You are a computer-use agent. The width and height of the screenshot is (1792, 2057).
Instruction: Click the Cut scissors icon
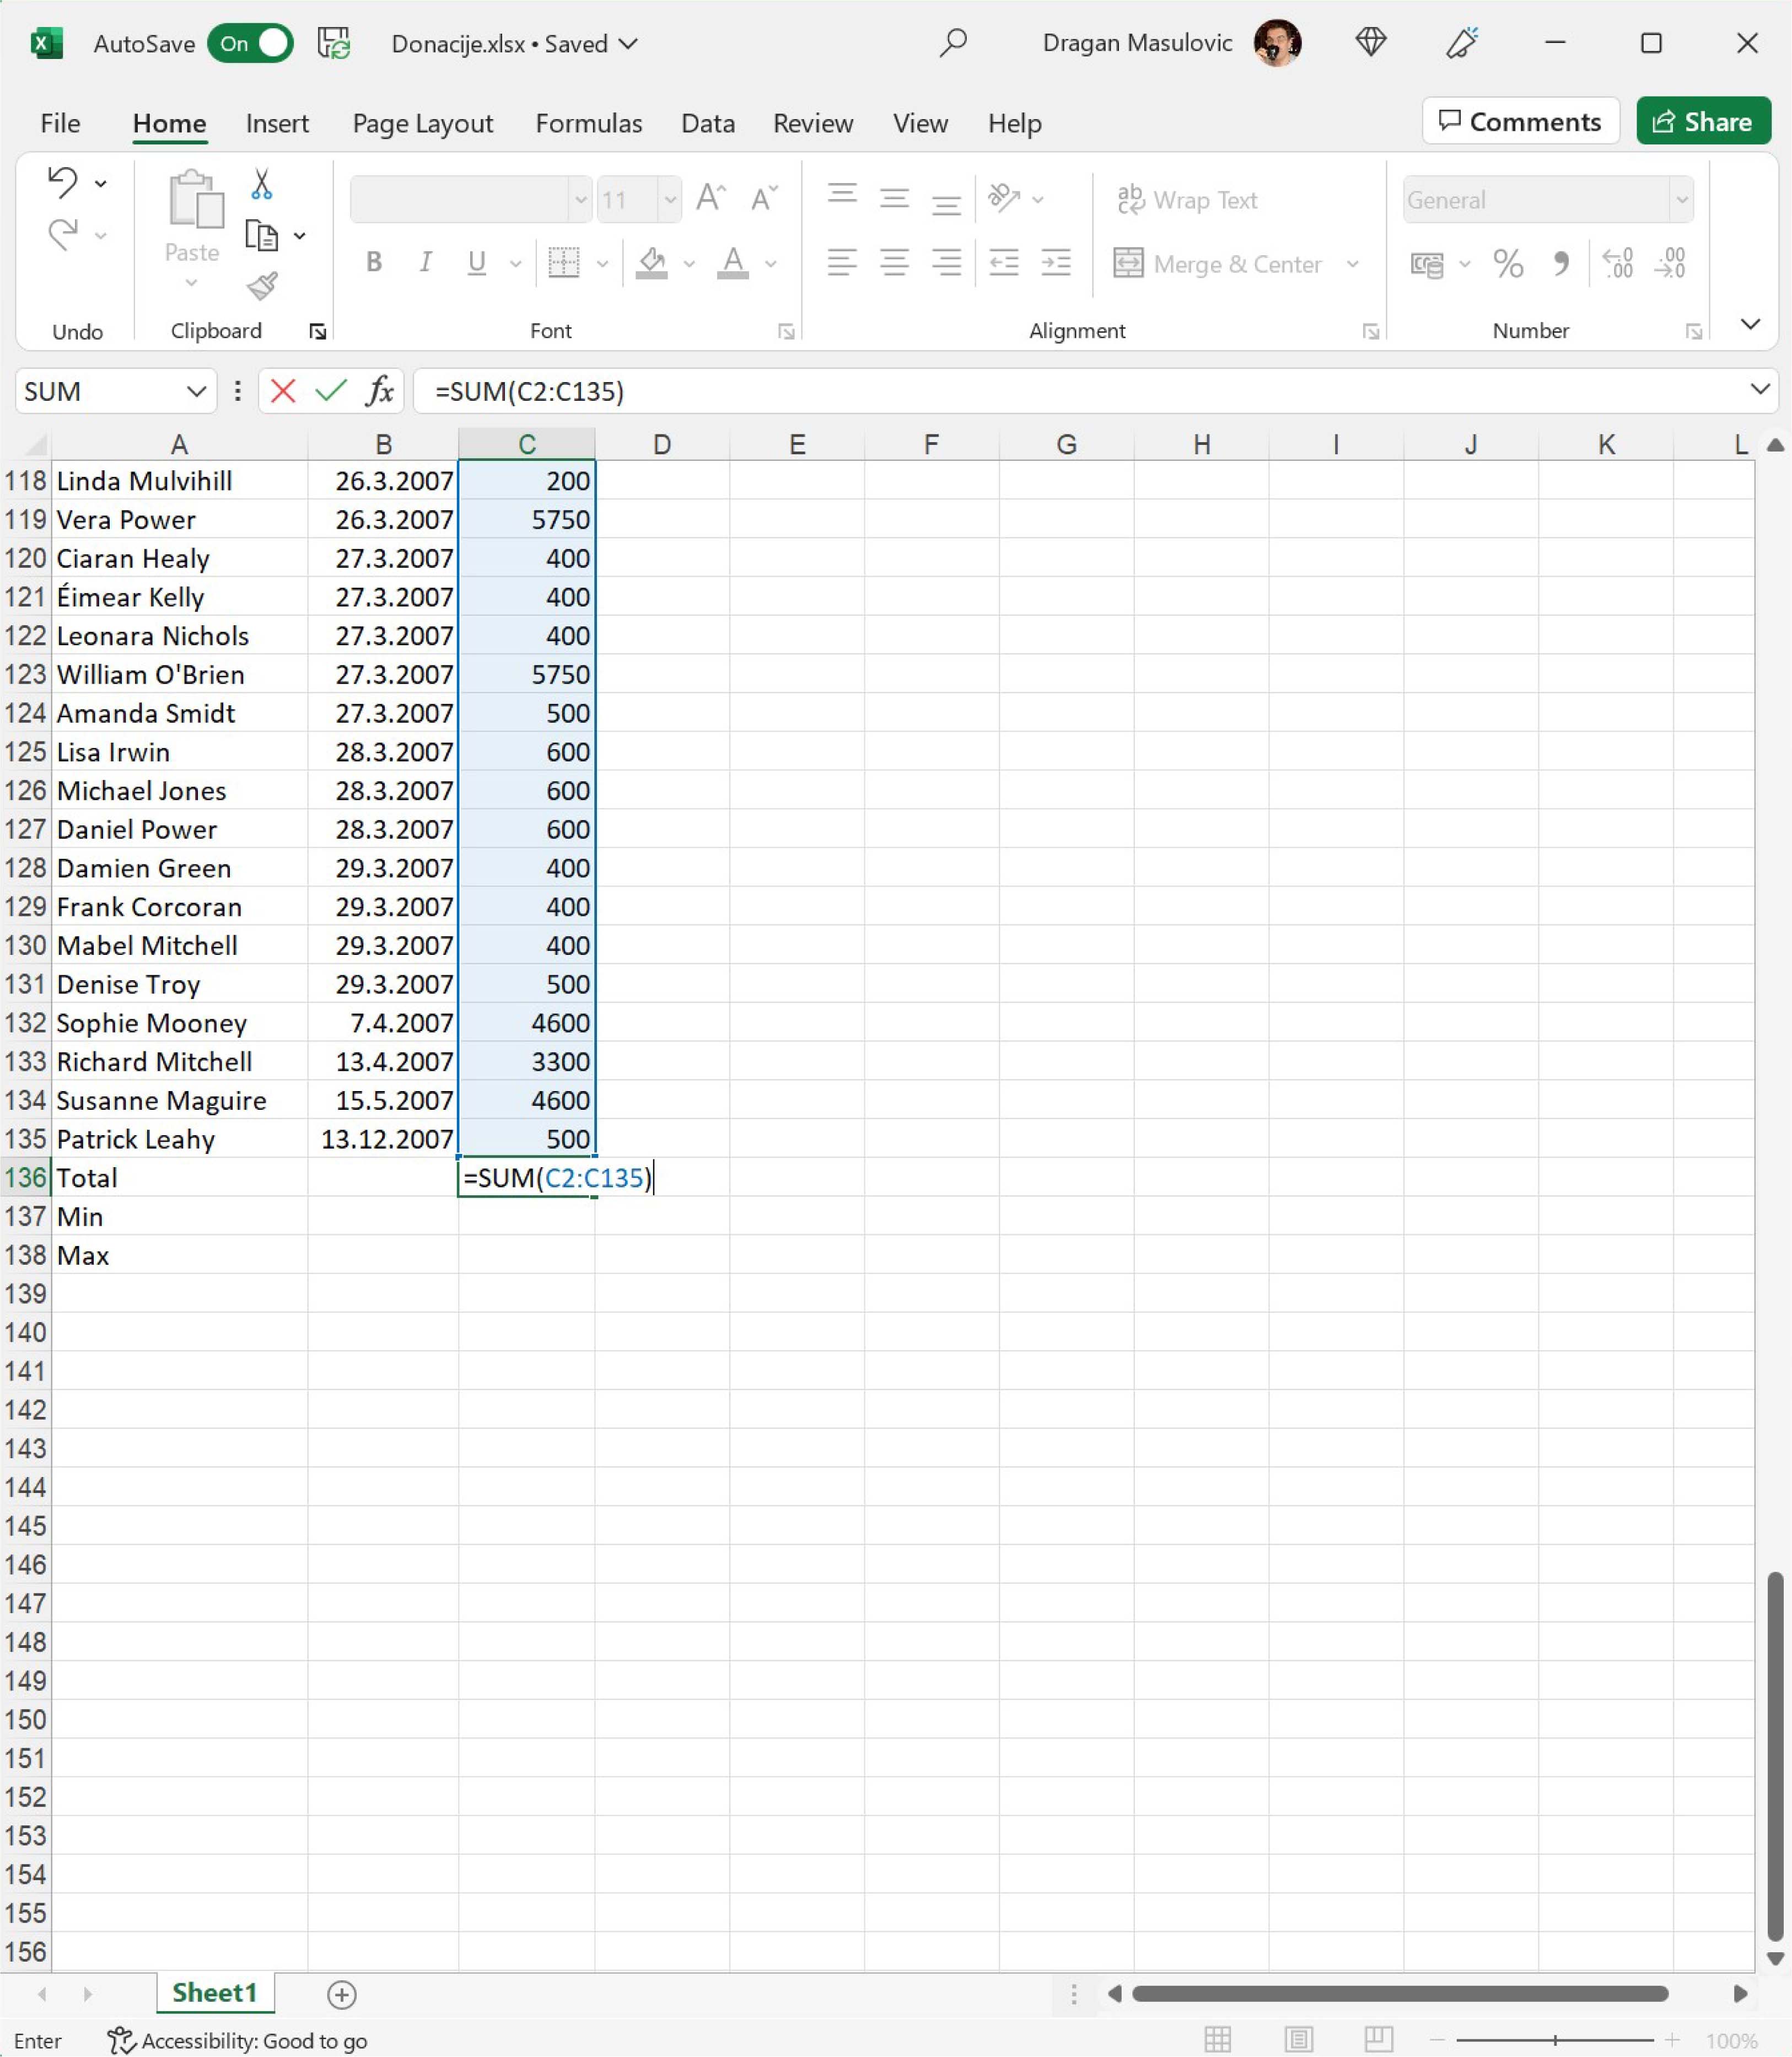[x=261, y=184]
